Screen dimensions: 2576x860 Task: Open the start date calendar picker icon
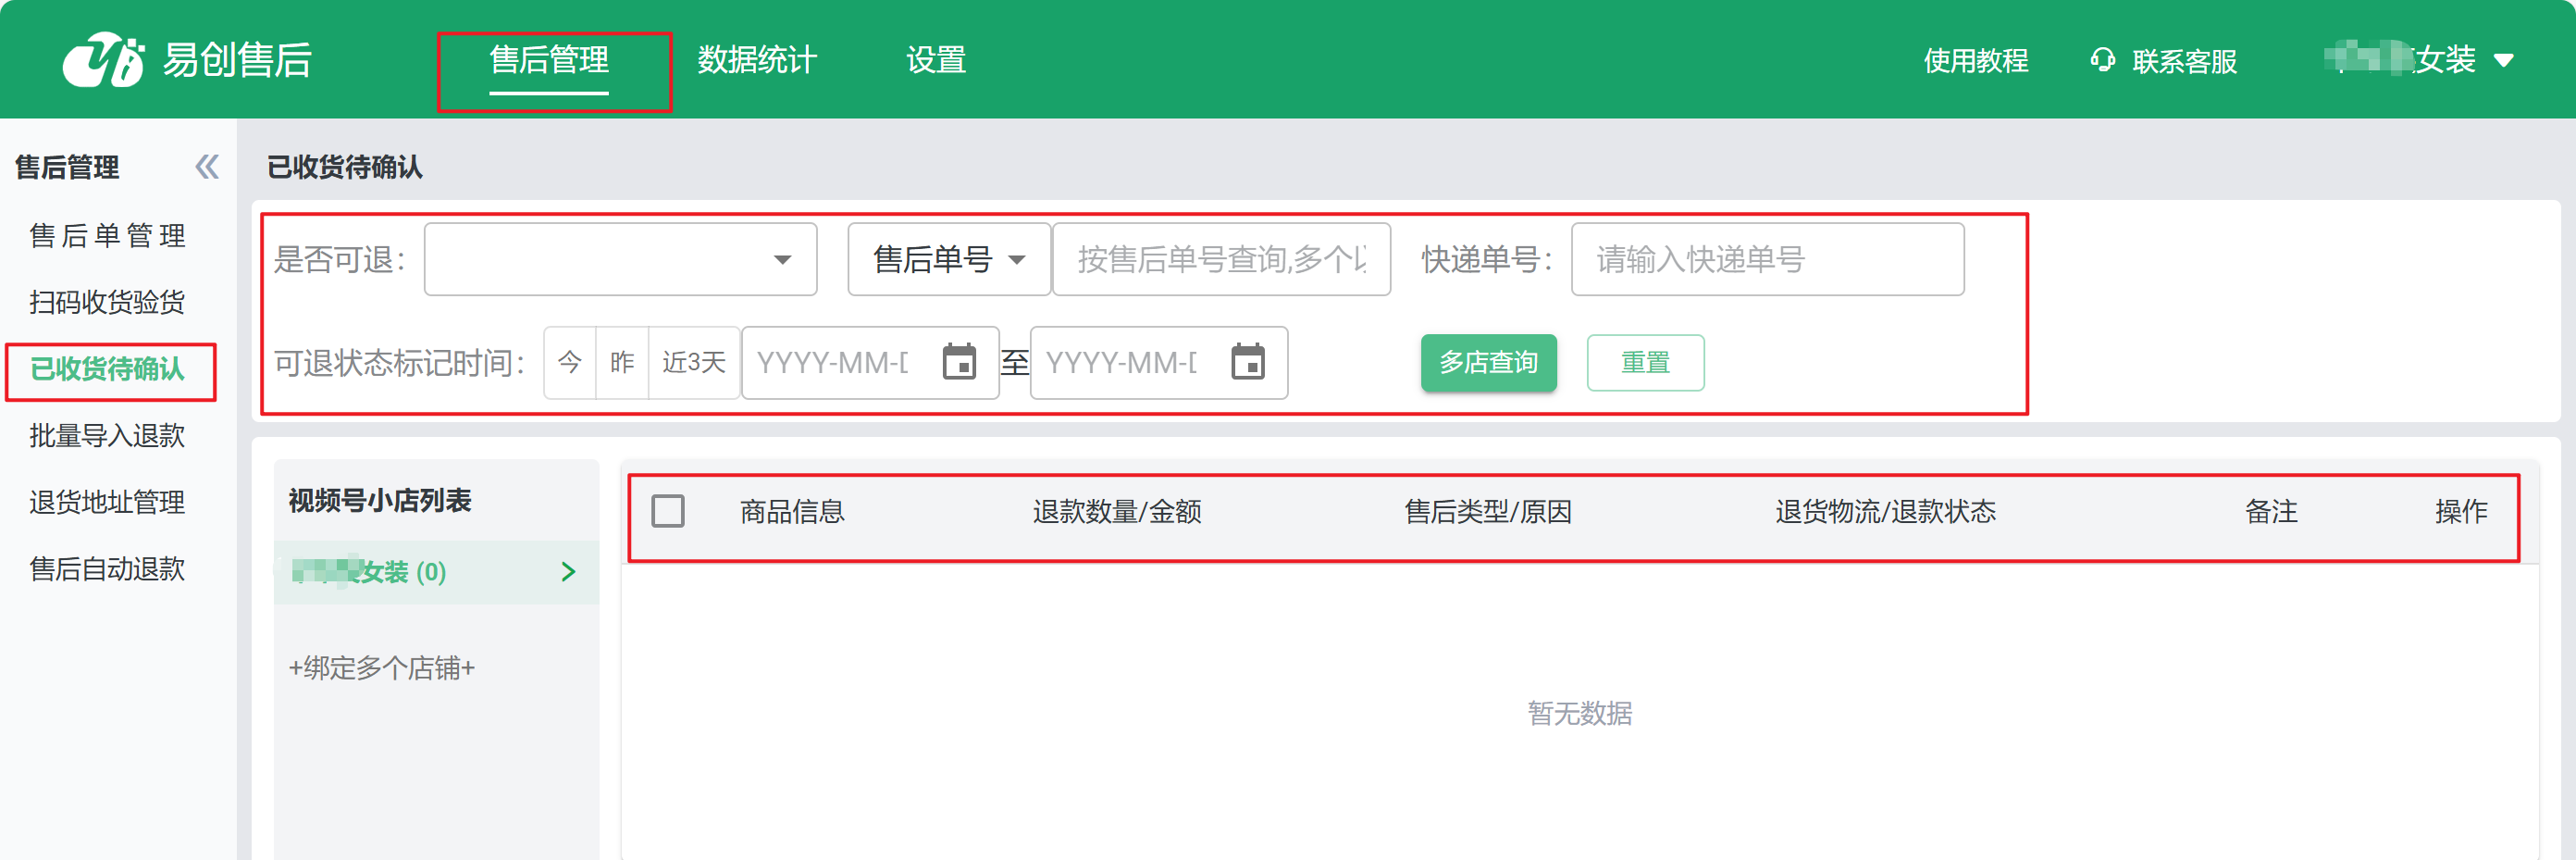point(959,362)
